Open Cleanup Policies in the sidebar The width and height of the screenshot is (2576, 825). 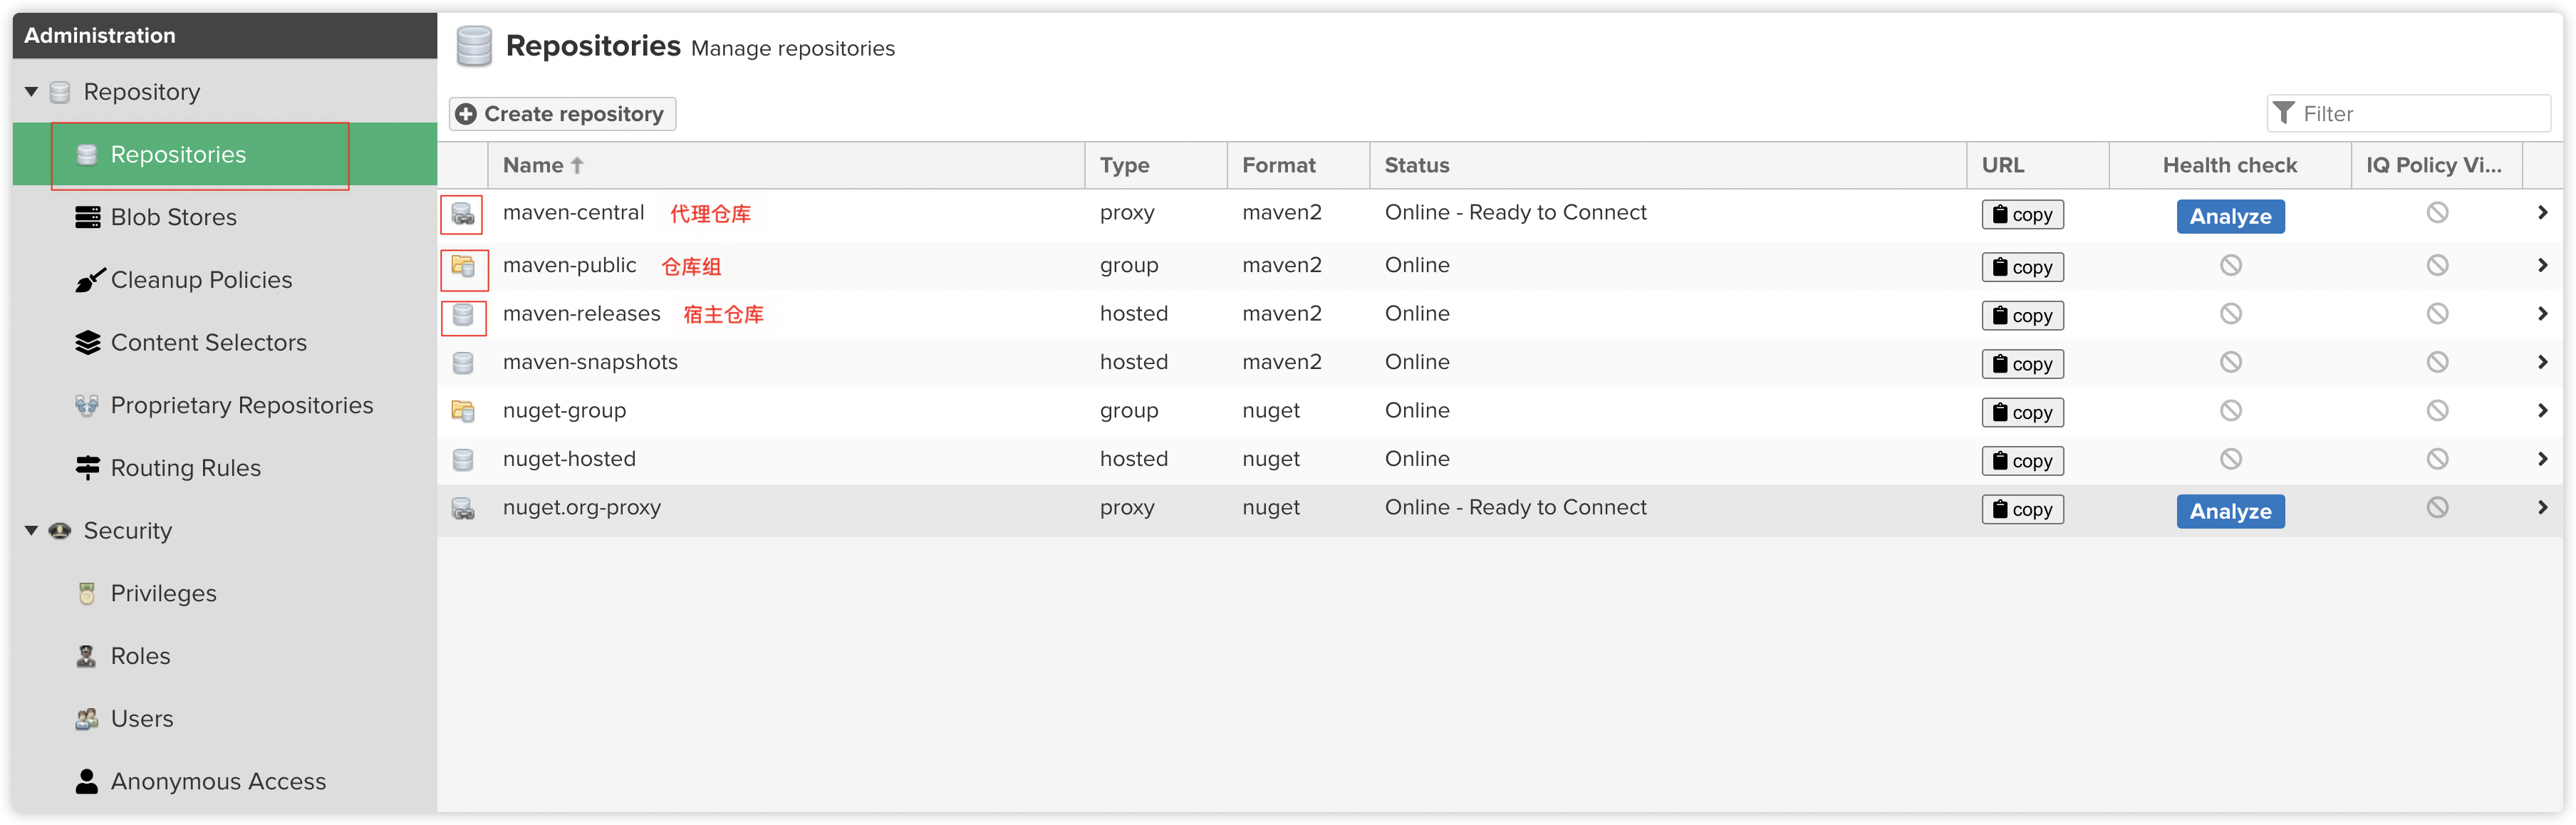coord(225,280)
